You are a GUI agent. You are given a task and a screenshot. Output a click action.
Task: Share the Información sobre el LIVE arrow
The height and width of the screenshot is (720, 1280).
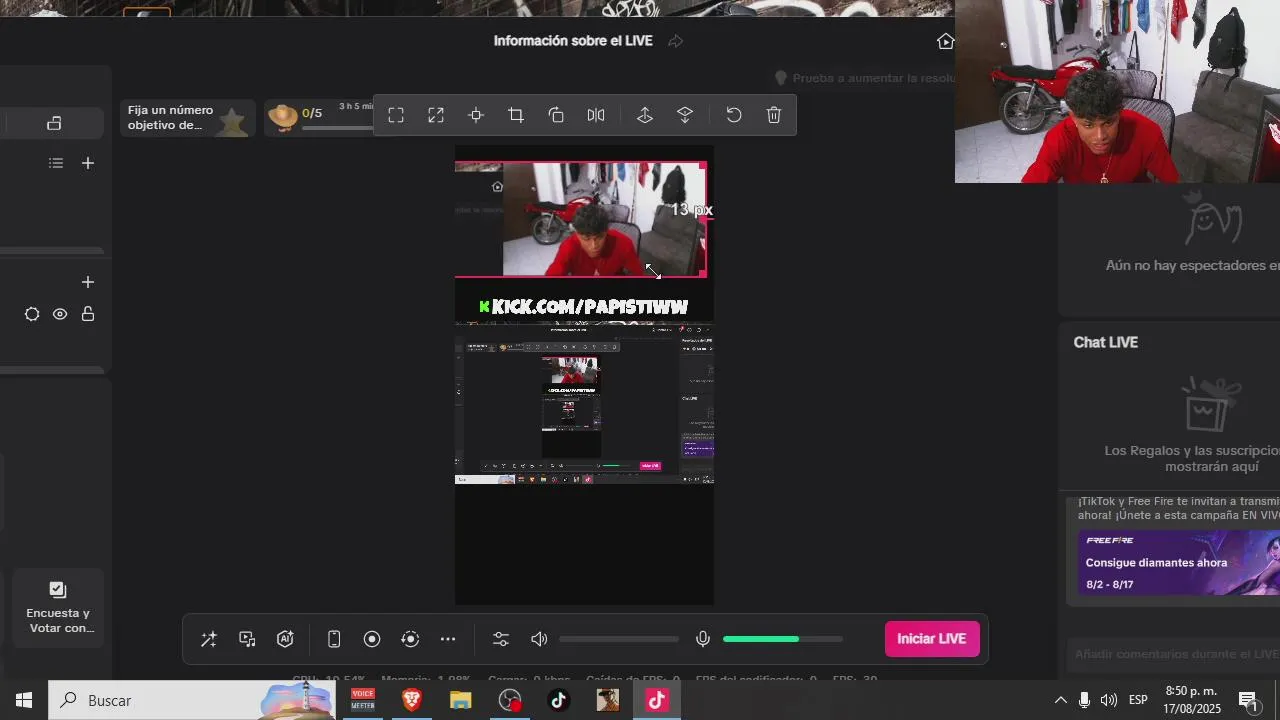(675, 41)
